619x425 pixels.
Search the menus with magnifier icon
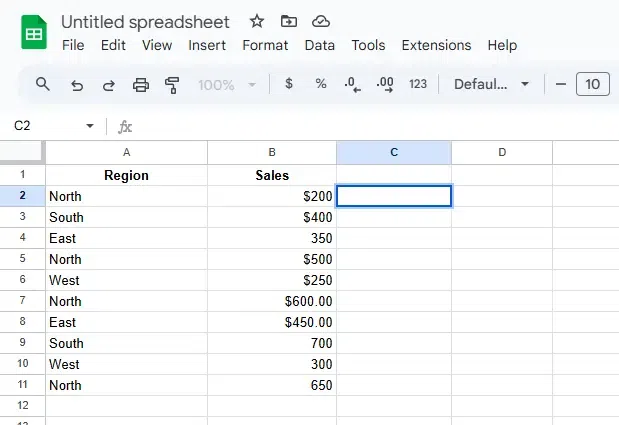(x=43, y=84)
